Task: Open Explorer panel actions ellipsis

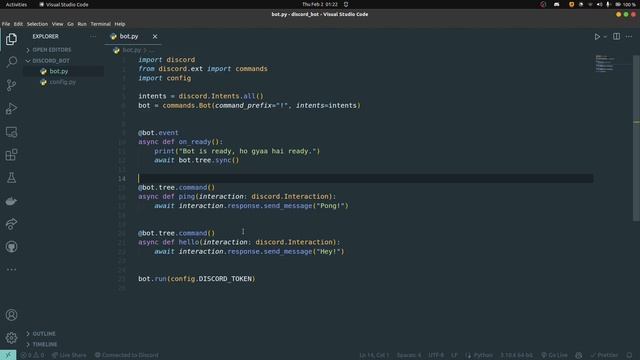Action: pyautogui.click(x=93, y=36)
